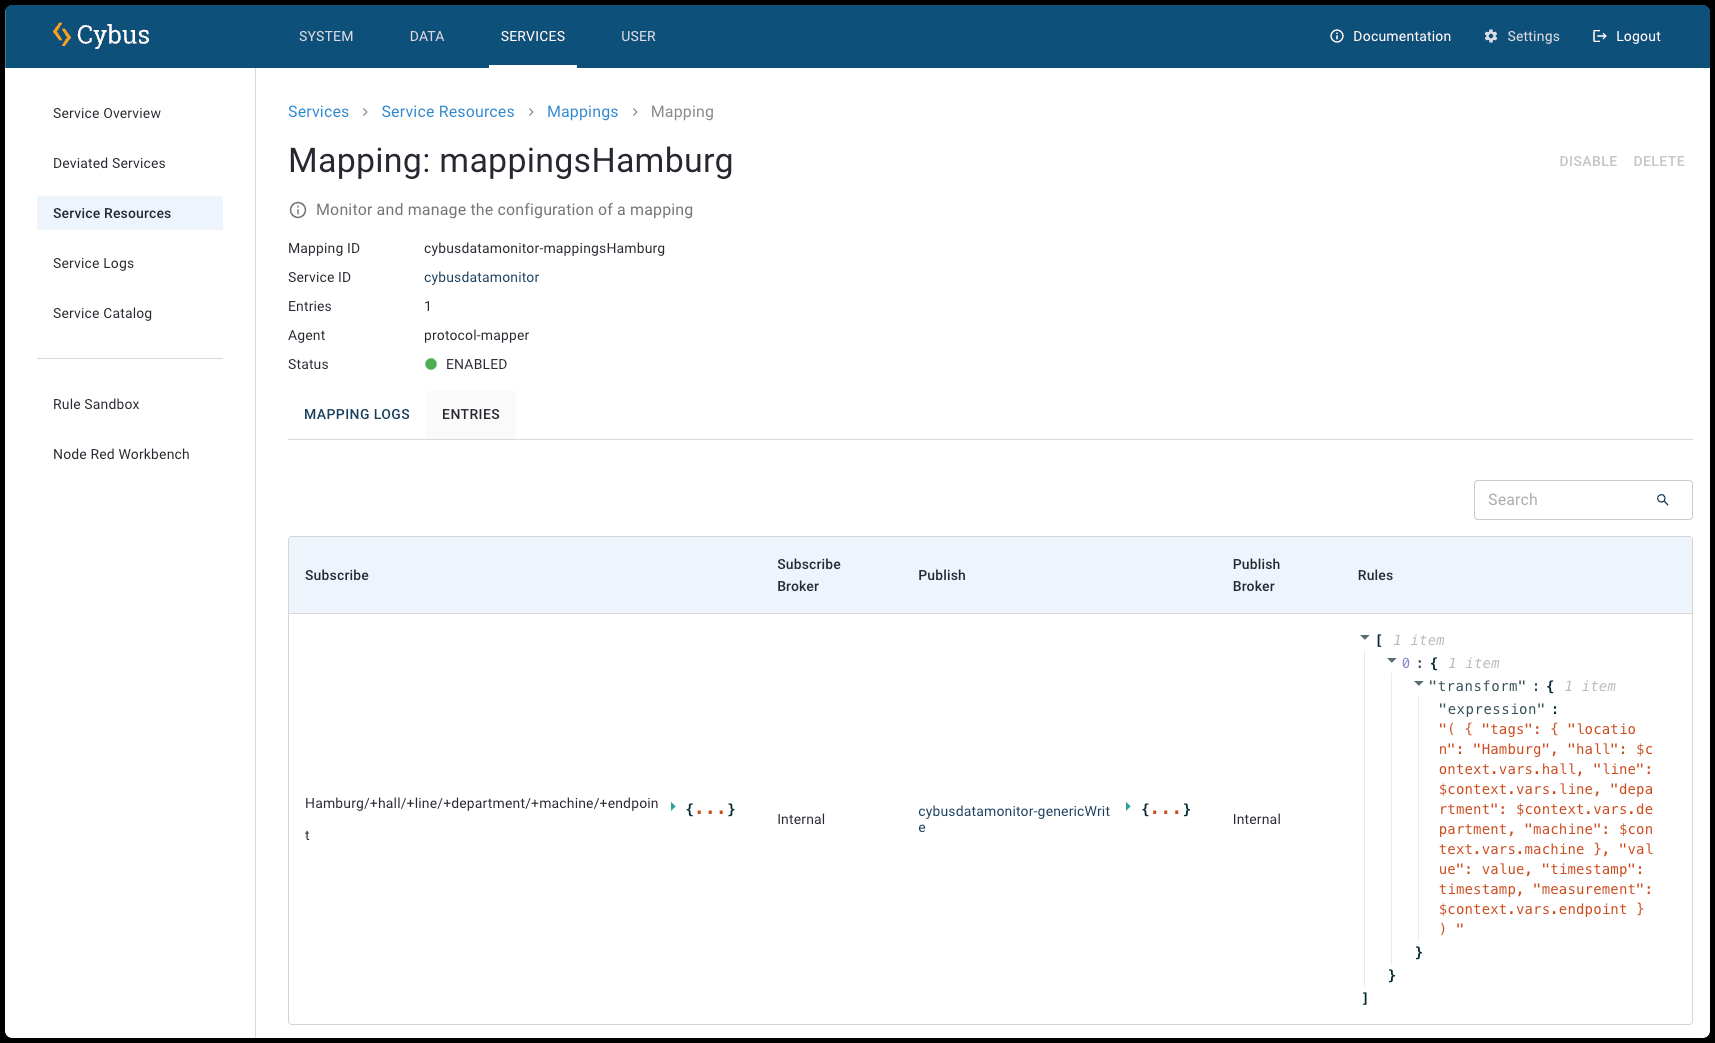Click the Settings gear icon
1715x1043 pixels.
1490,36
